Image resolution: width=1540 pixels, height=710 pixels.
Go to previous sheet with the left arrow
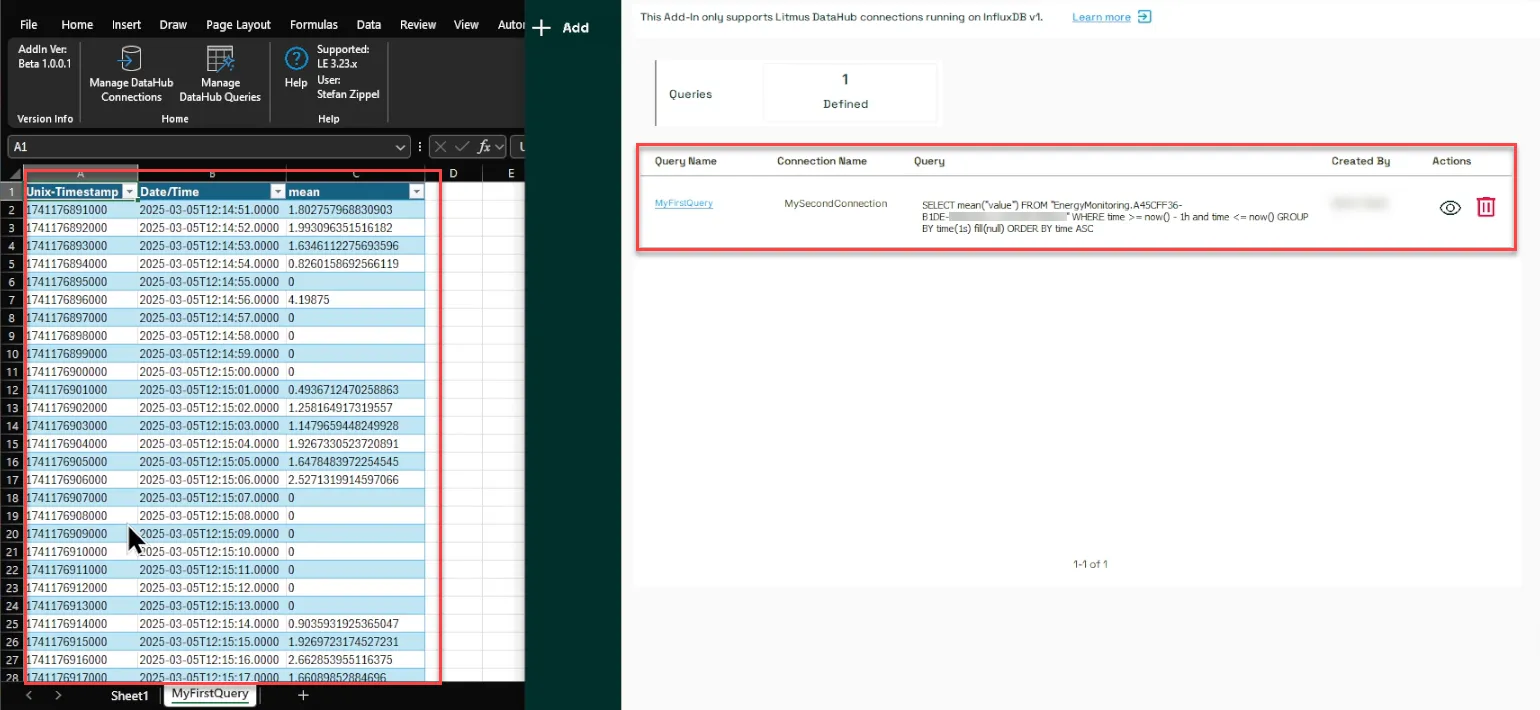(x=29, y=695)
